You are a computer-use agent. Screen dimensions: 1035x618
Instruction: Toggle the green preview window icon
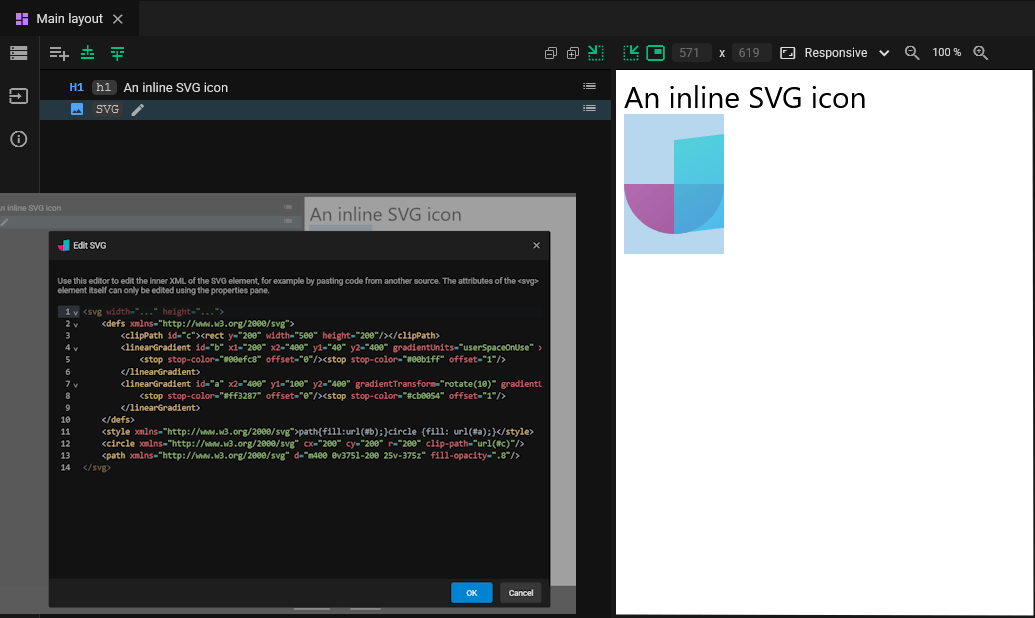655,53
